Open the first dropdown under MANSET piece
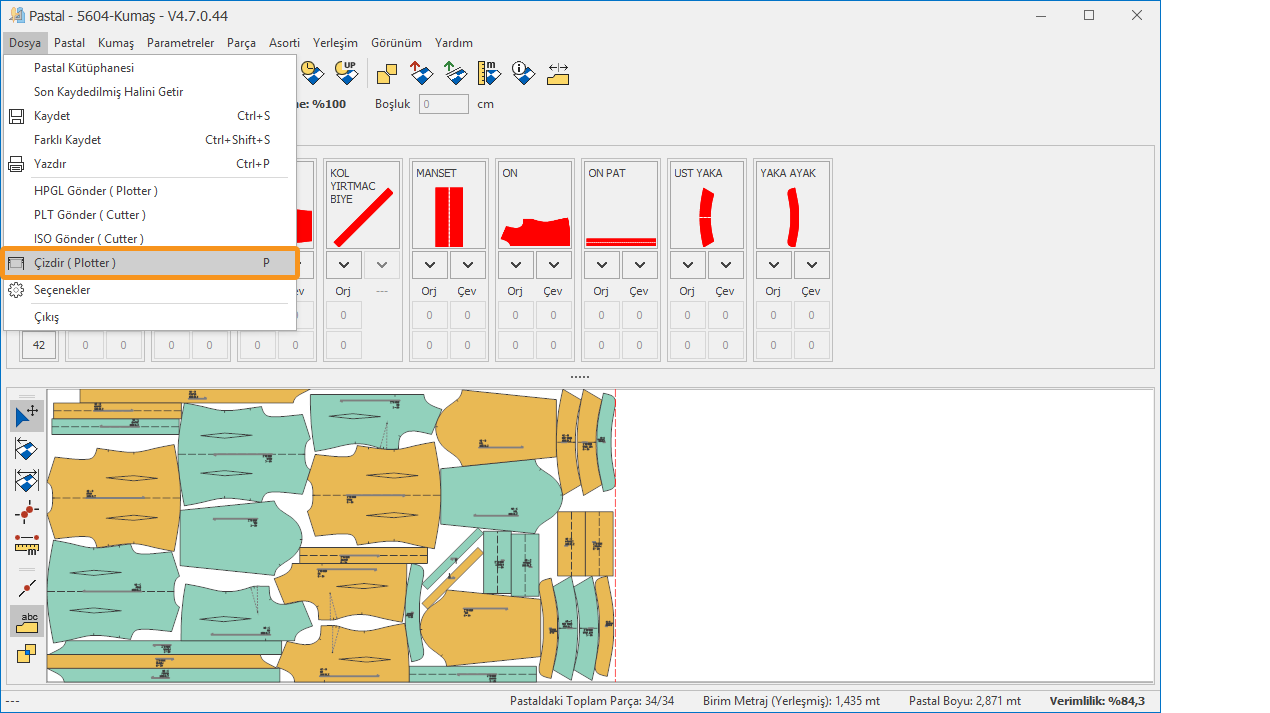Image resolution: width=1270 pixels, height=713 pixels. pos(430,265)
